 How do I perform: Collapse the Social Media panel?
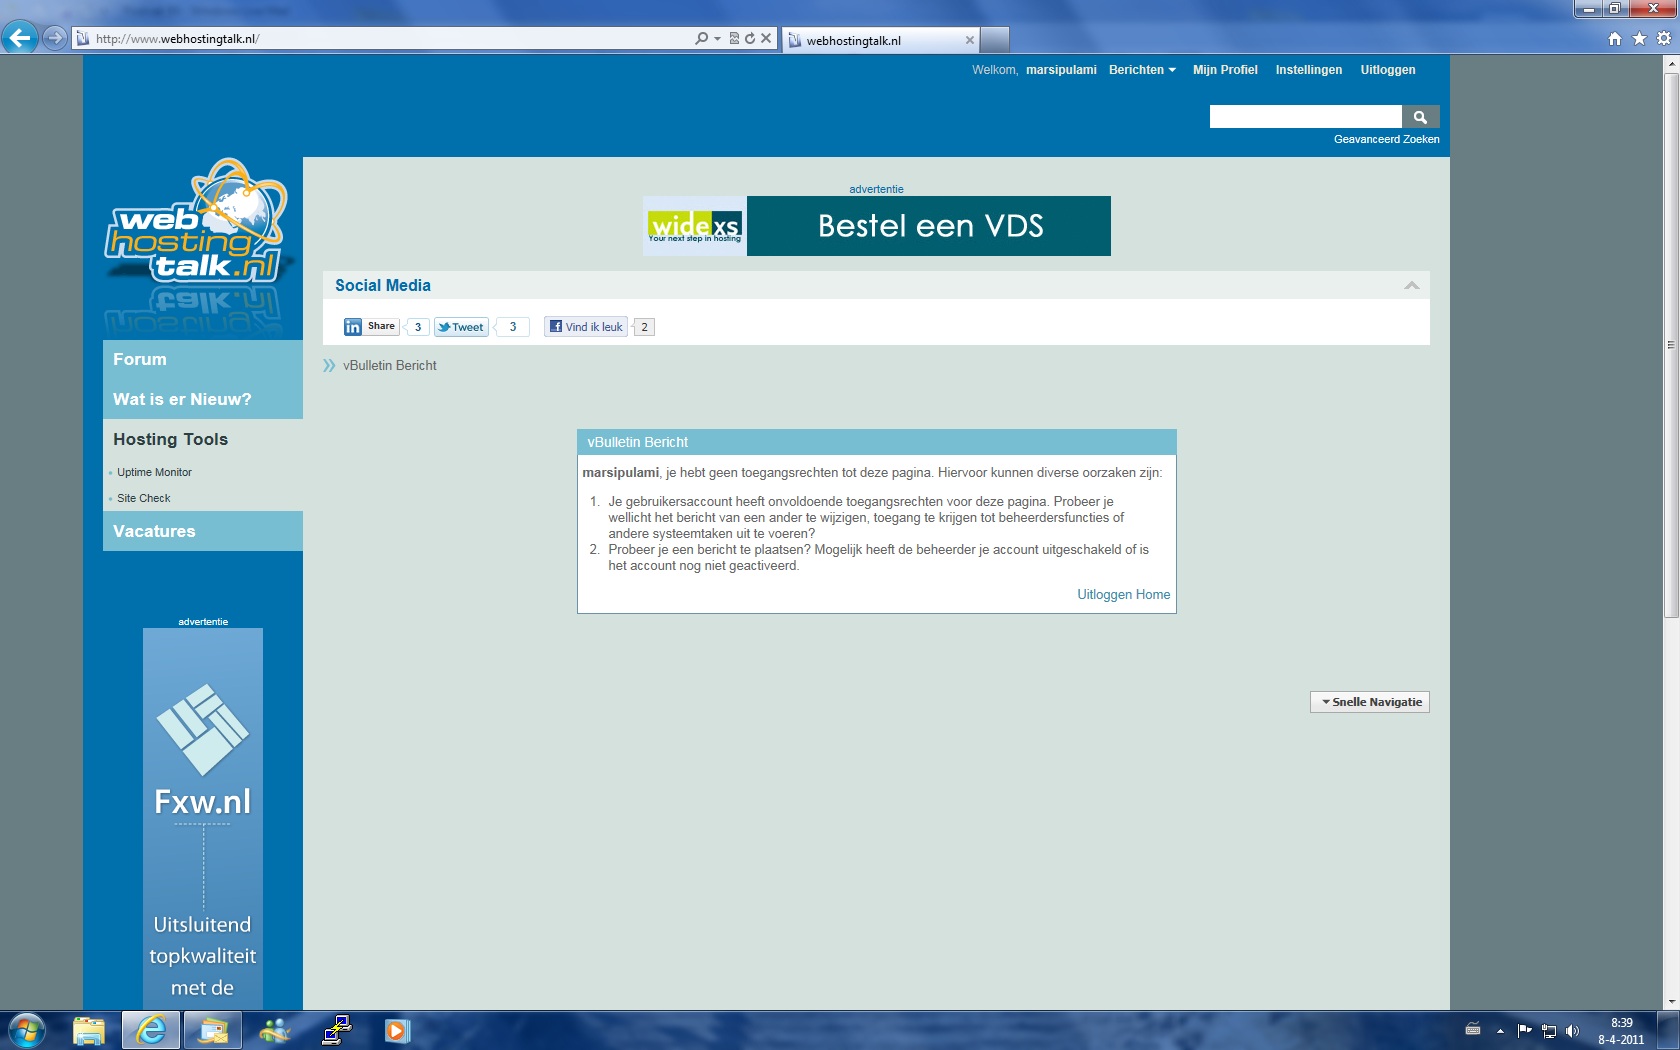pos(1411,286)
